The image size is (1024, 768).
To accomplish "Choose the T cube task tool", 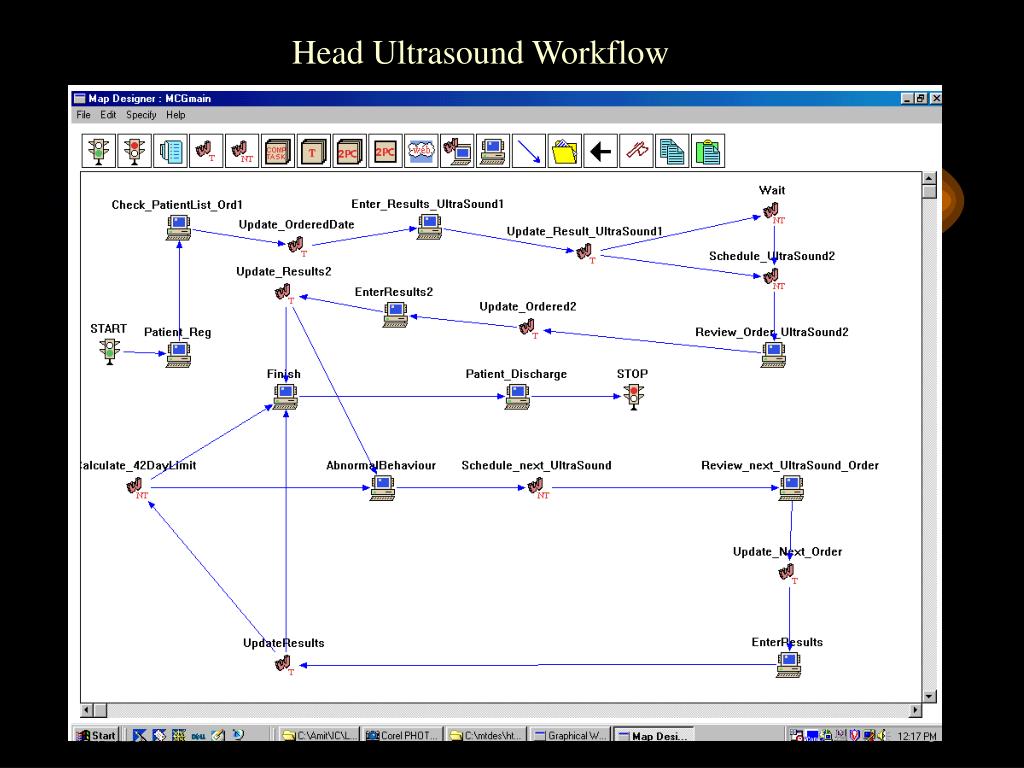I will 313,151.
